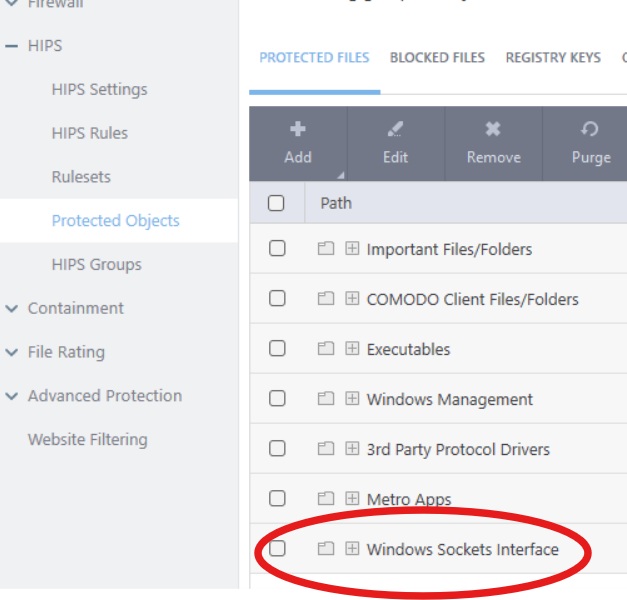Image resolution: width=627 pixels, height=600 pixels.
Task: Collapse the HIPS section in sidebar
Action: (11, 46)
